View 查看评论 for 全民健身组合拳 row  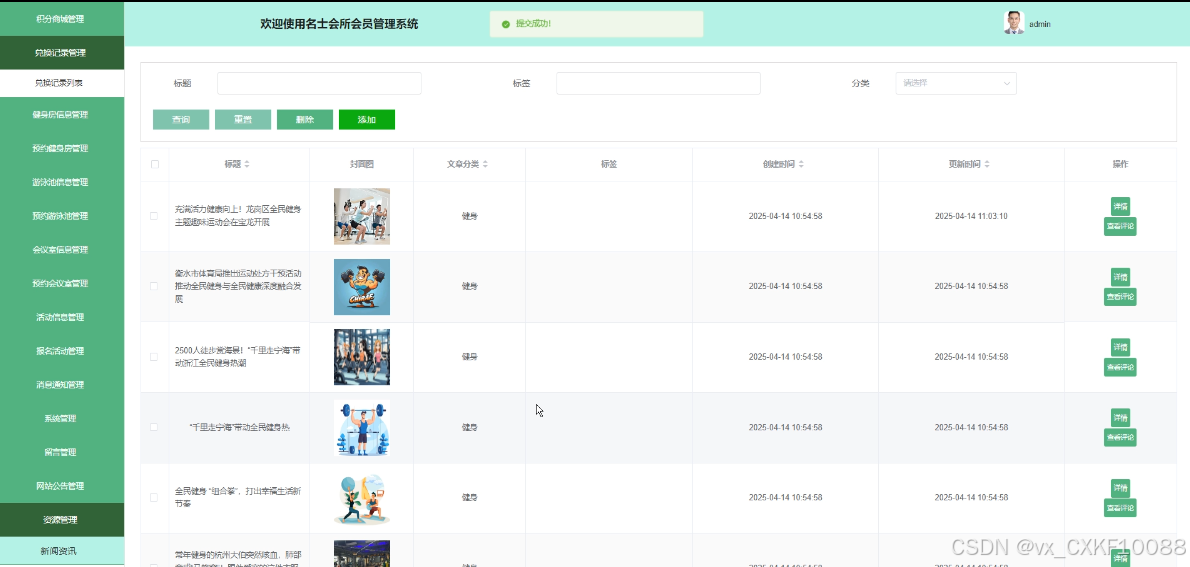[1120, 508]
